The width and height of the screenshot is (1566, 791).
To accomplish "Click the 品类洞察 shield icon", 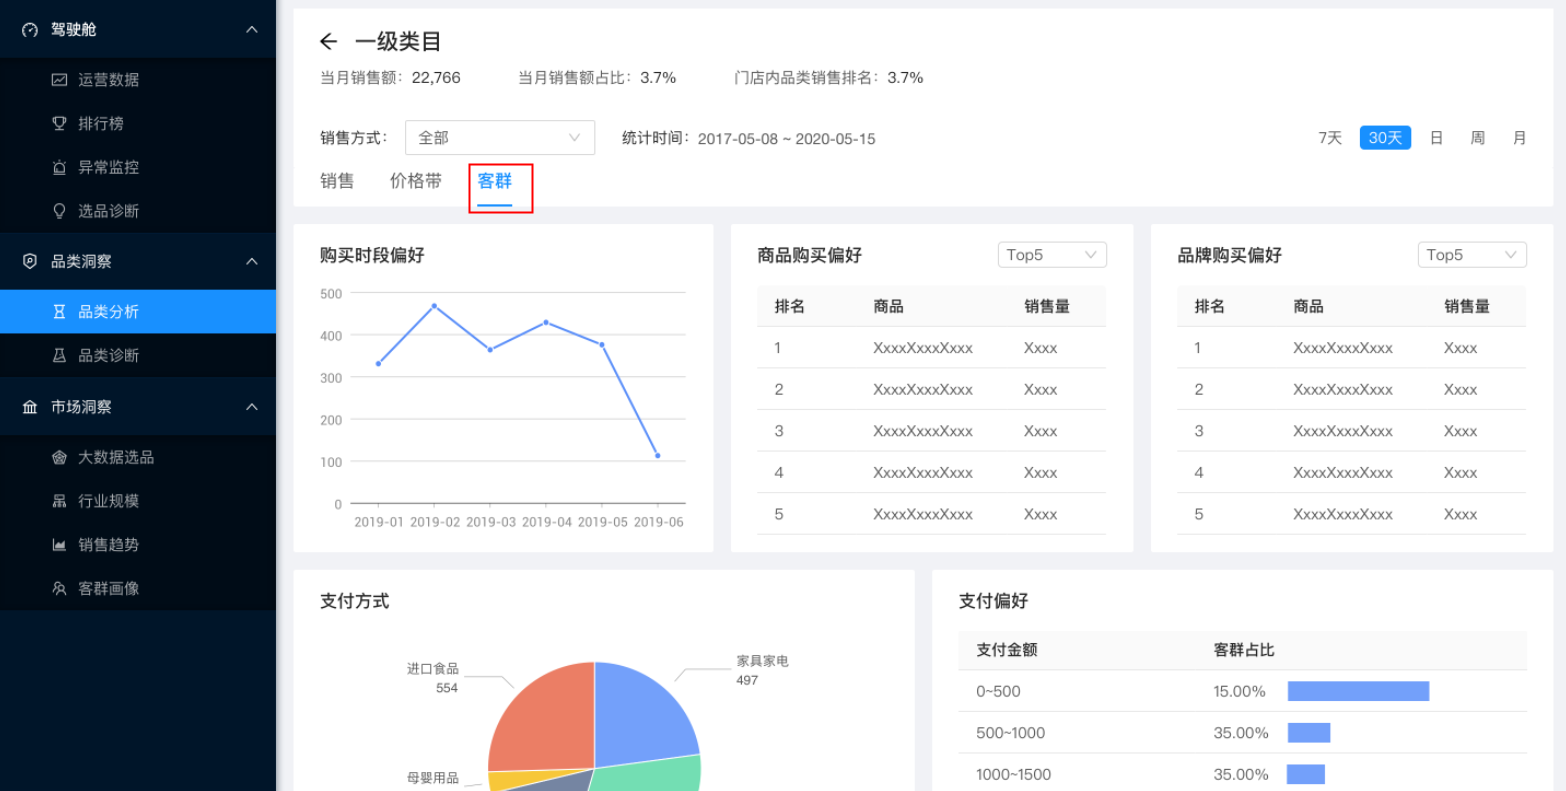I will click(30, 261).
